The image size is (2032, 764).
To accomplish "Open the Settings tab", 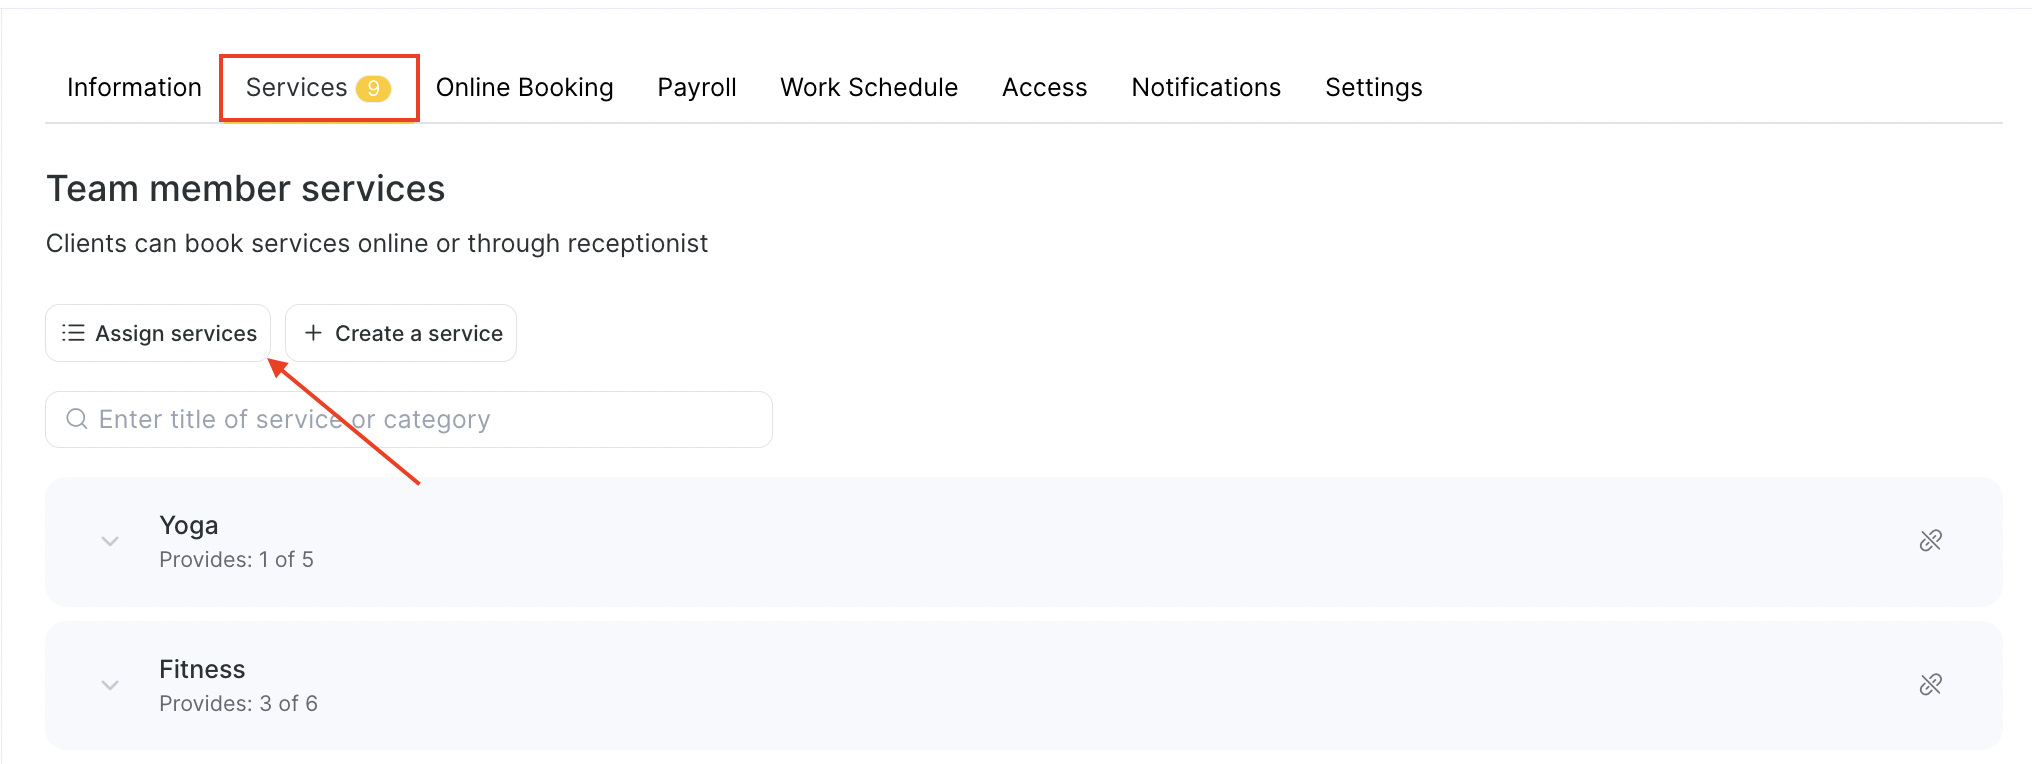I will click(x=1373, y=88).
